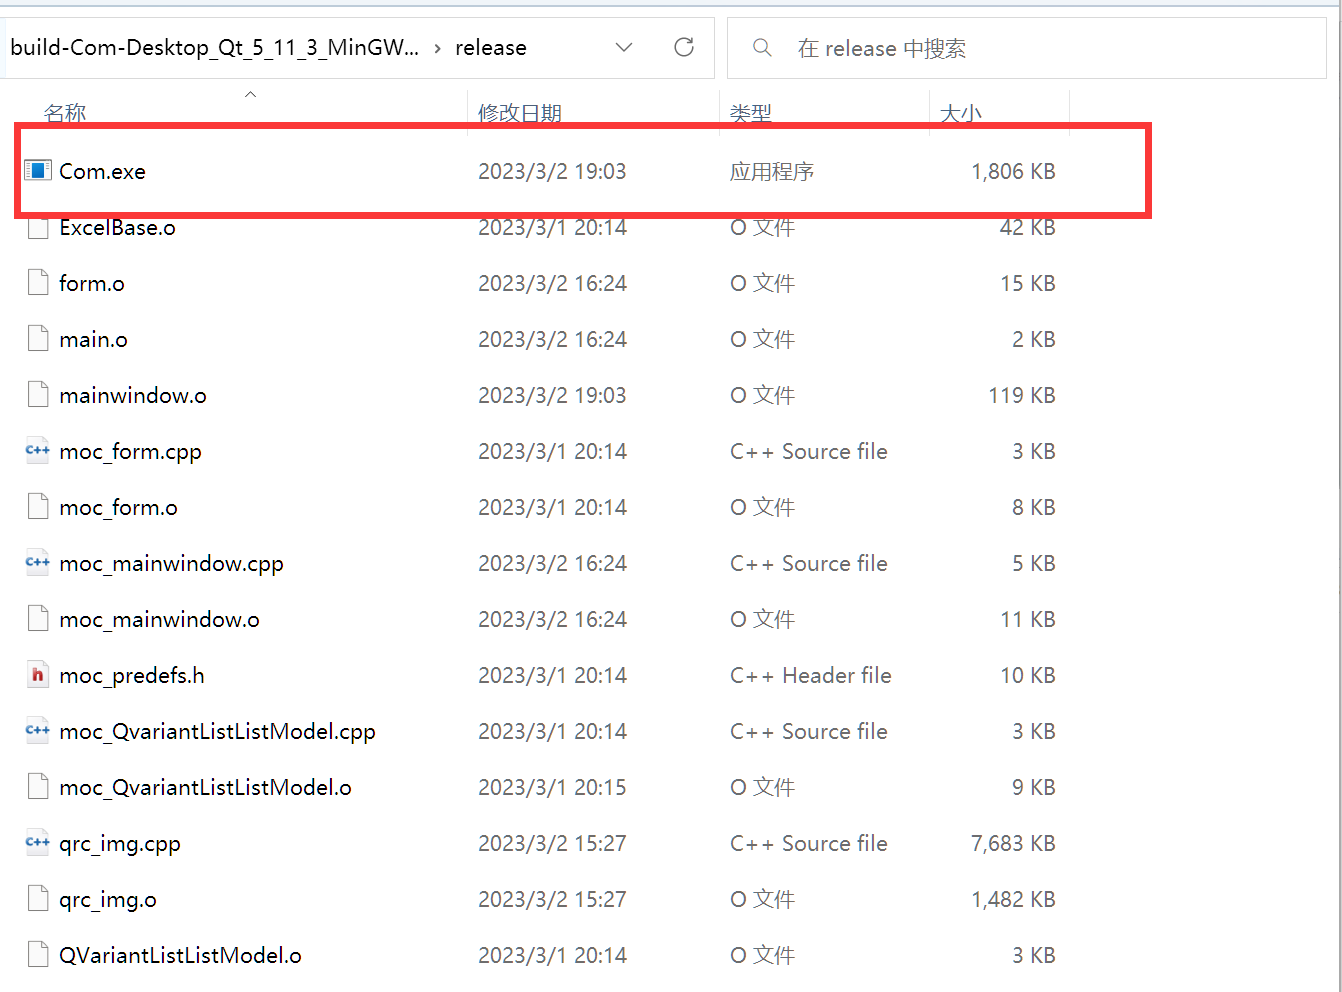Click the Com.exe application icon
Viewport: 1342px width, 992px height.
[x=38, y=171]
